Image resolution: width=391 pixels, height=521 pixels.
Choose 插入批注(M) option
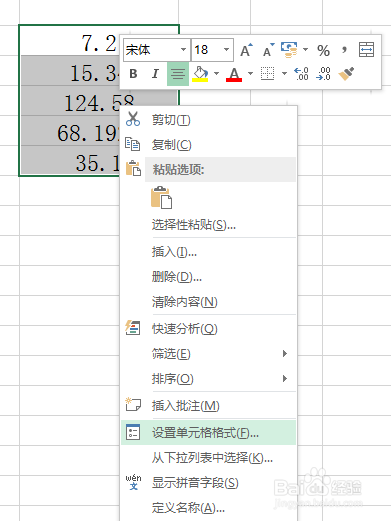tap(208, 406)
